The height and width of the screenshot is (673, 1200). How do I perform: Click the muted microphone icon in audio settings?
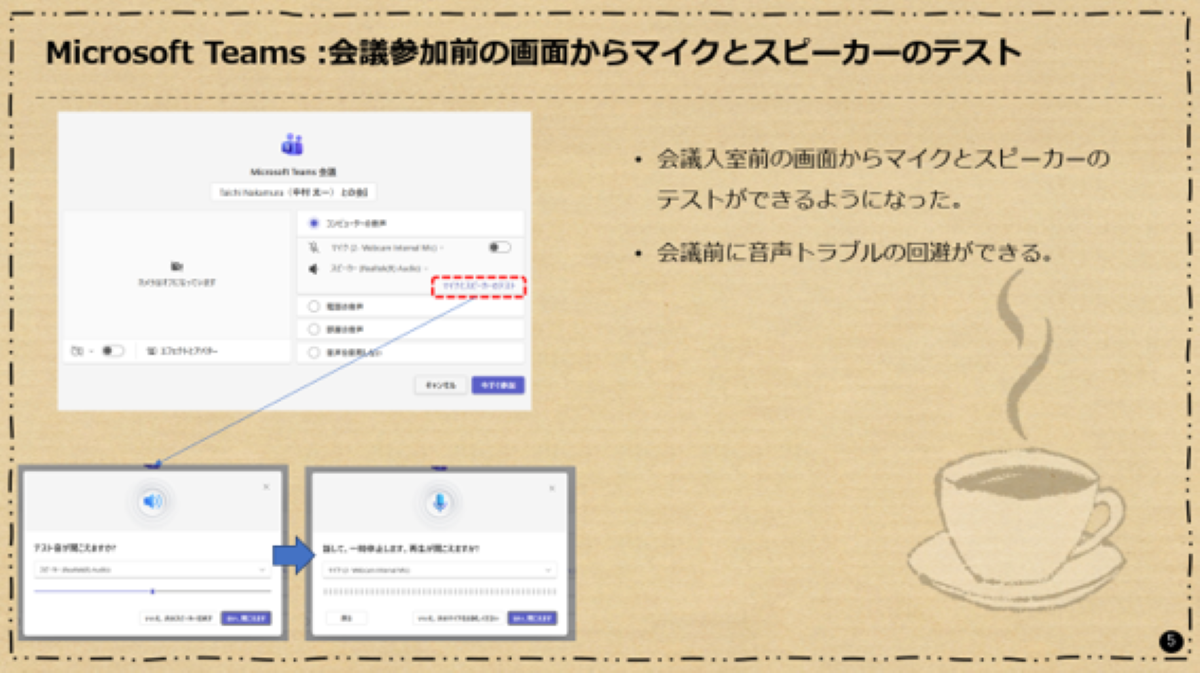pyautogui.click(x=314, y=247)
